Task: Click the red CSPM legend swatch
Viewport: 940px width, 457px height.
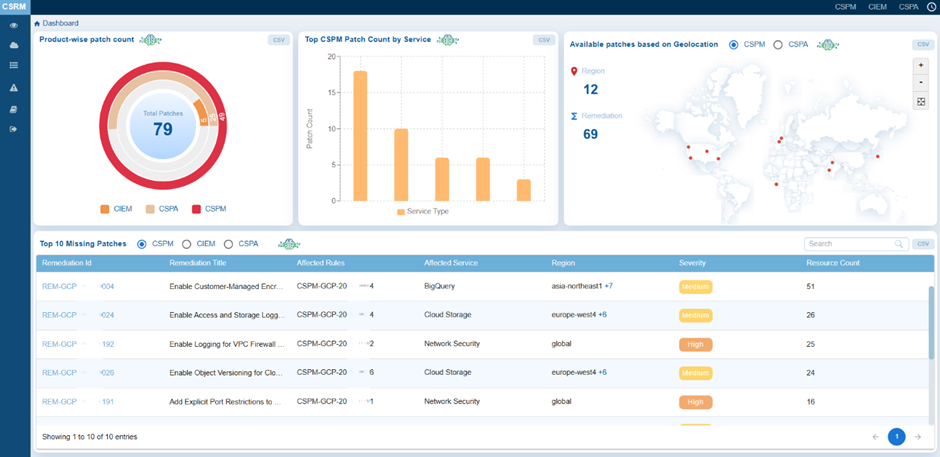Action: tap(197, 209)
